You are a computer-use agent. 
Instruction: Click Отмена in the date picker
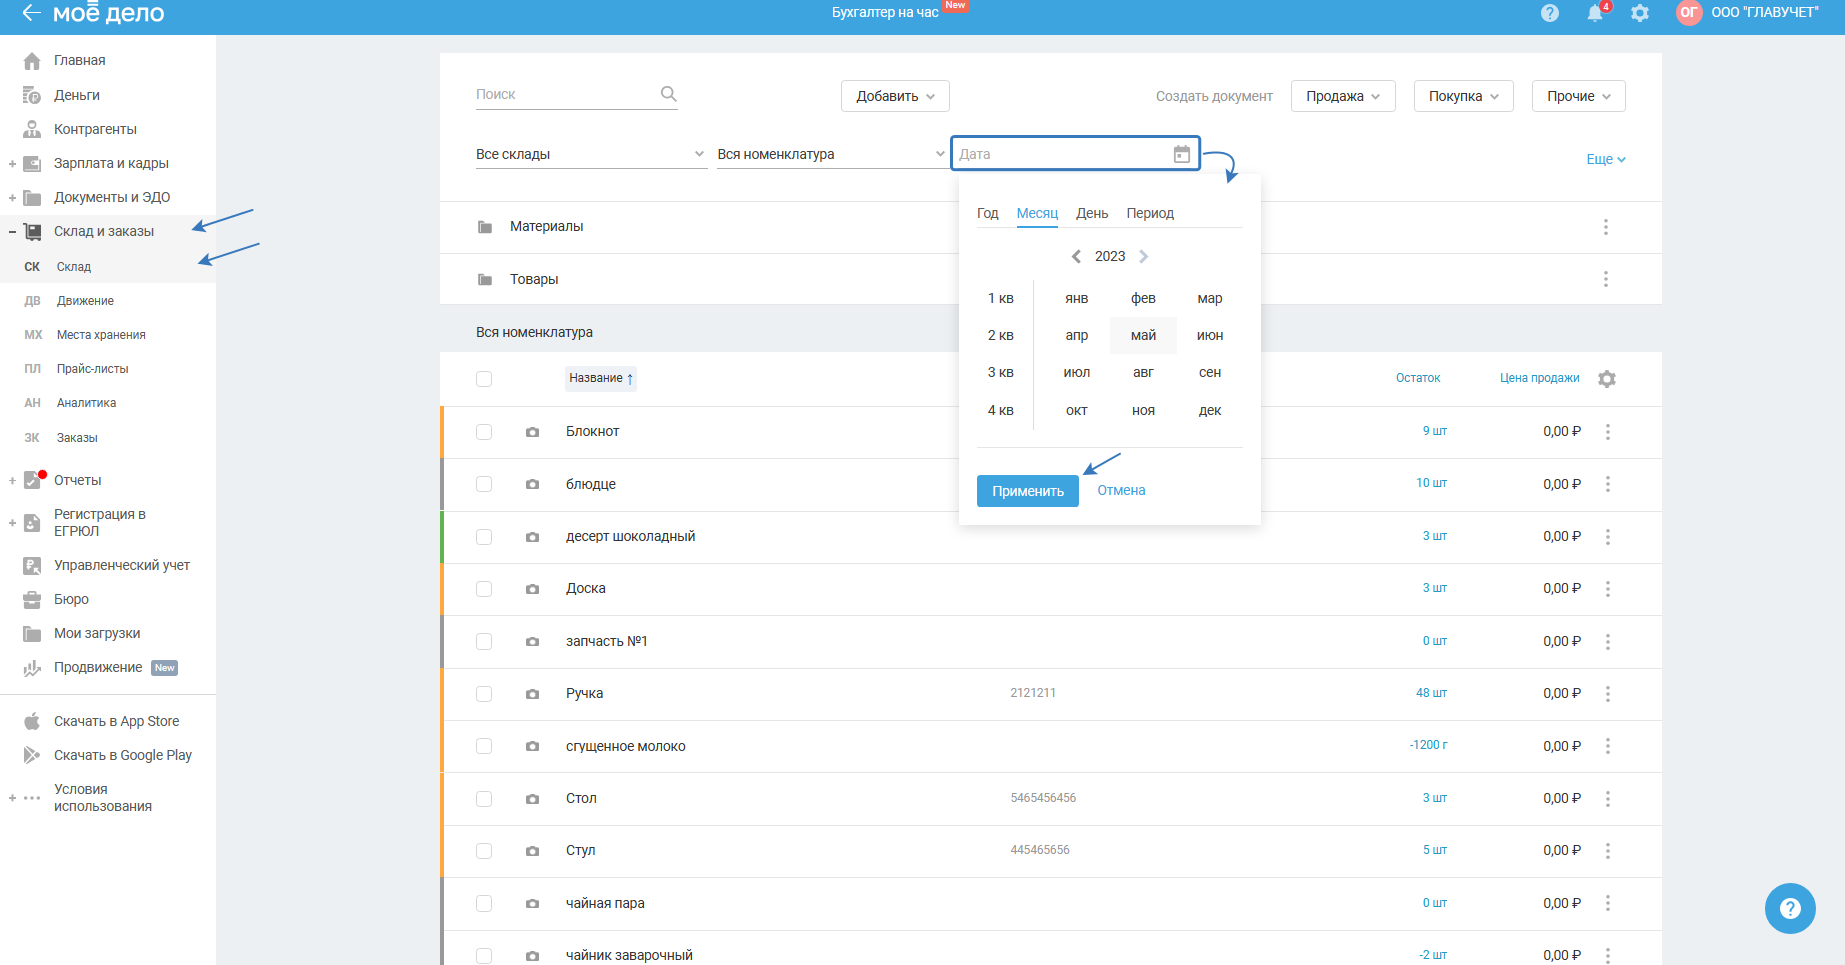1121,490
